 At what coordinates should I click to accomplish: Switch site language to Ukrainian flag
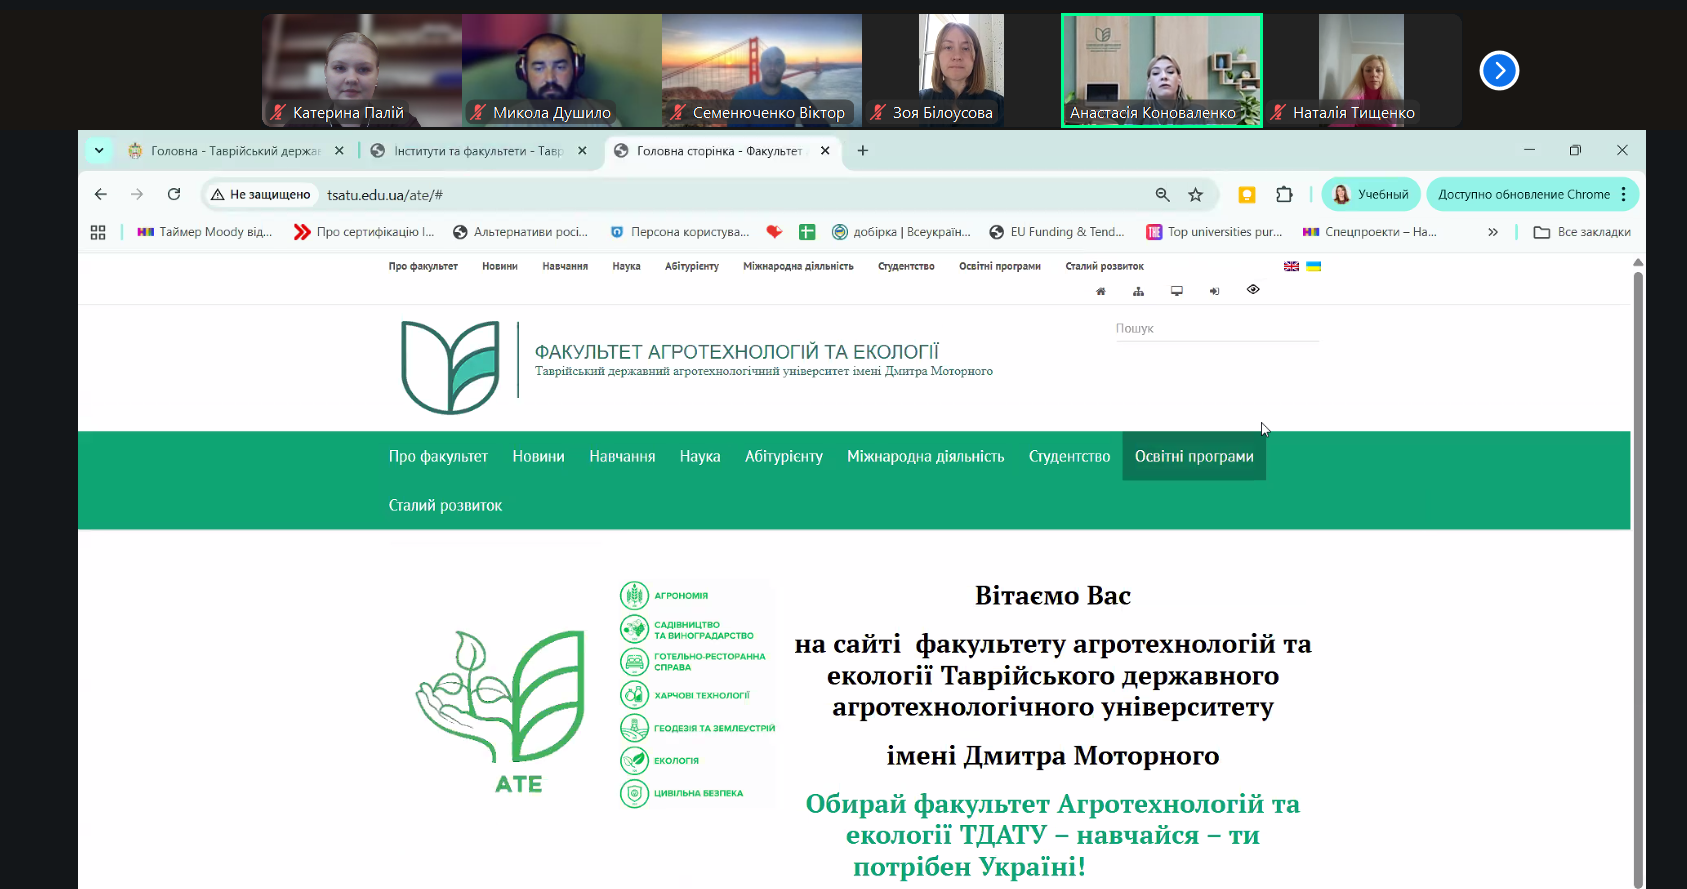(1314, 266)
